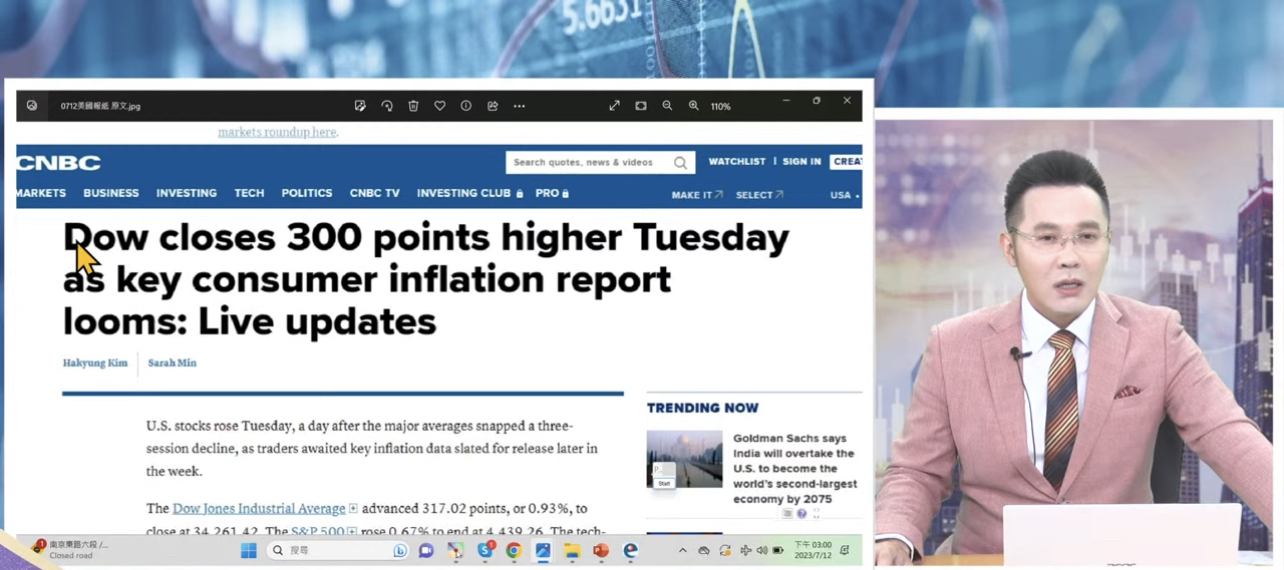The image size is (1284, 570).
Task: Open Microsoft Edge from the taskbar
Action: [631, 550]
